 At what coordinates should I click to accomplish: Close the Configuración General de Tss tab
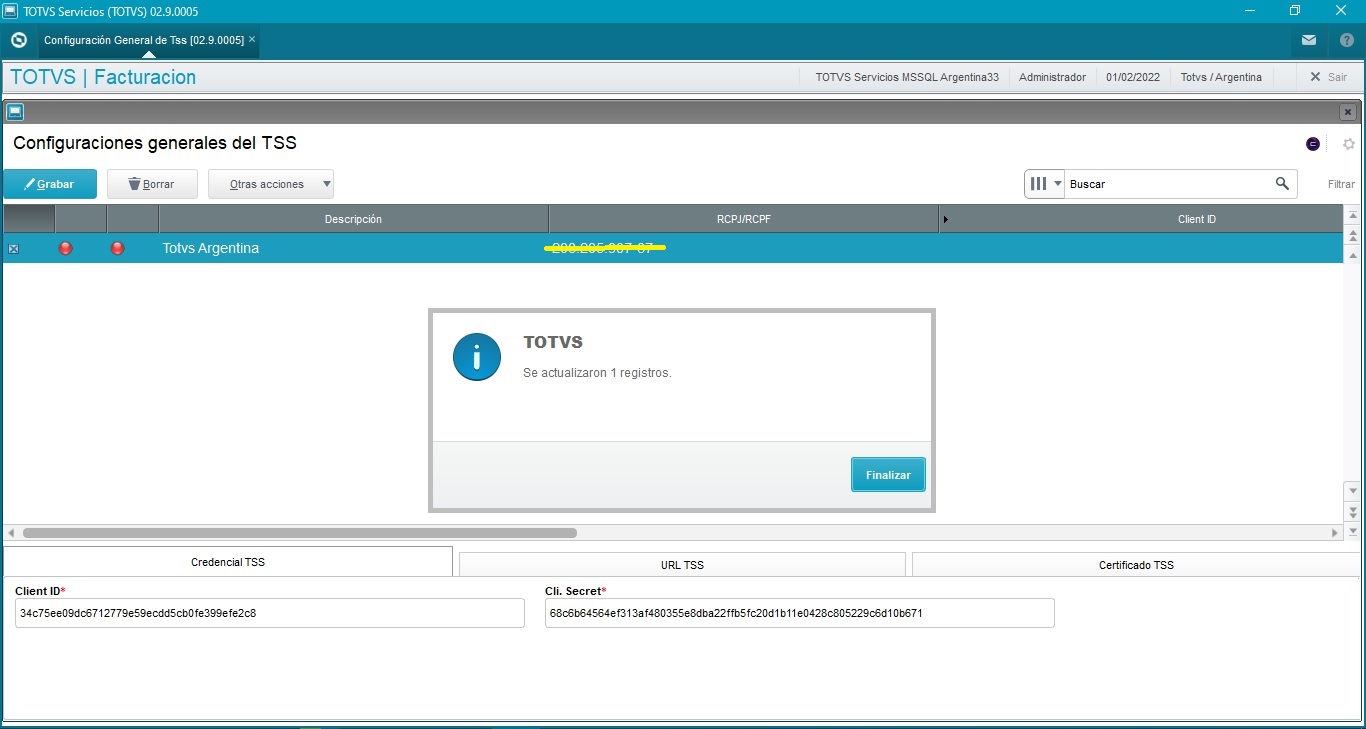click(x=252, y=39)
